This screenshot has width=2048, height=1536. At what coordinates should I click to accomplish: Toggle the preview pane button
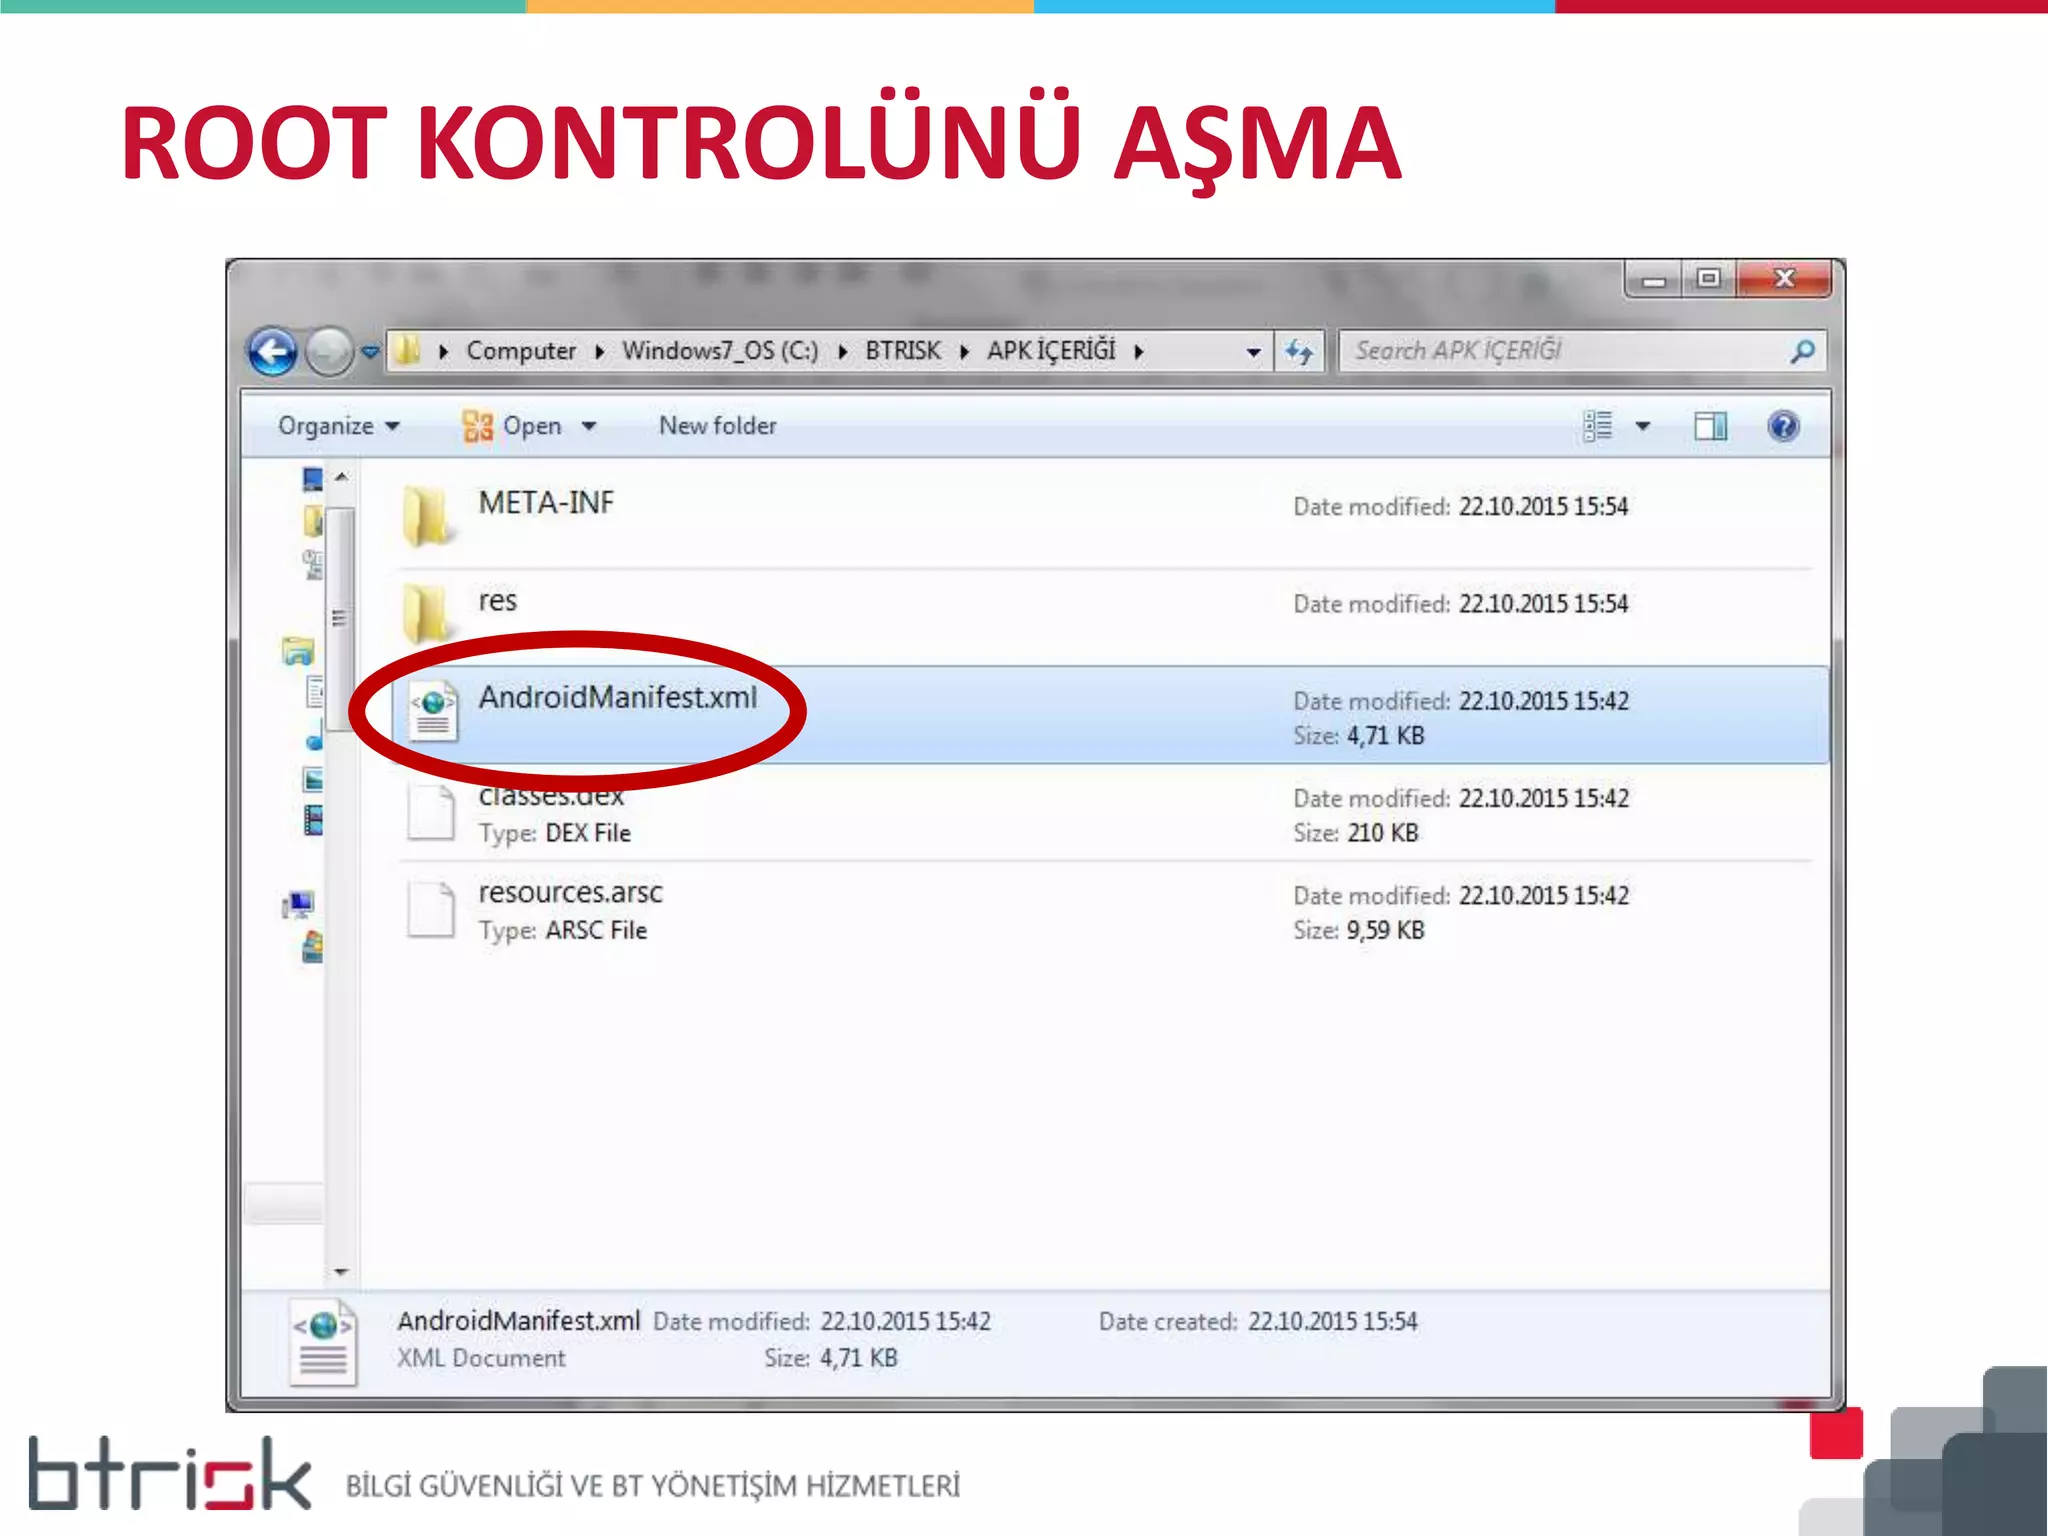(1710, 427)
